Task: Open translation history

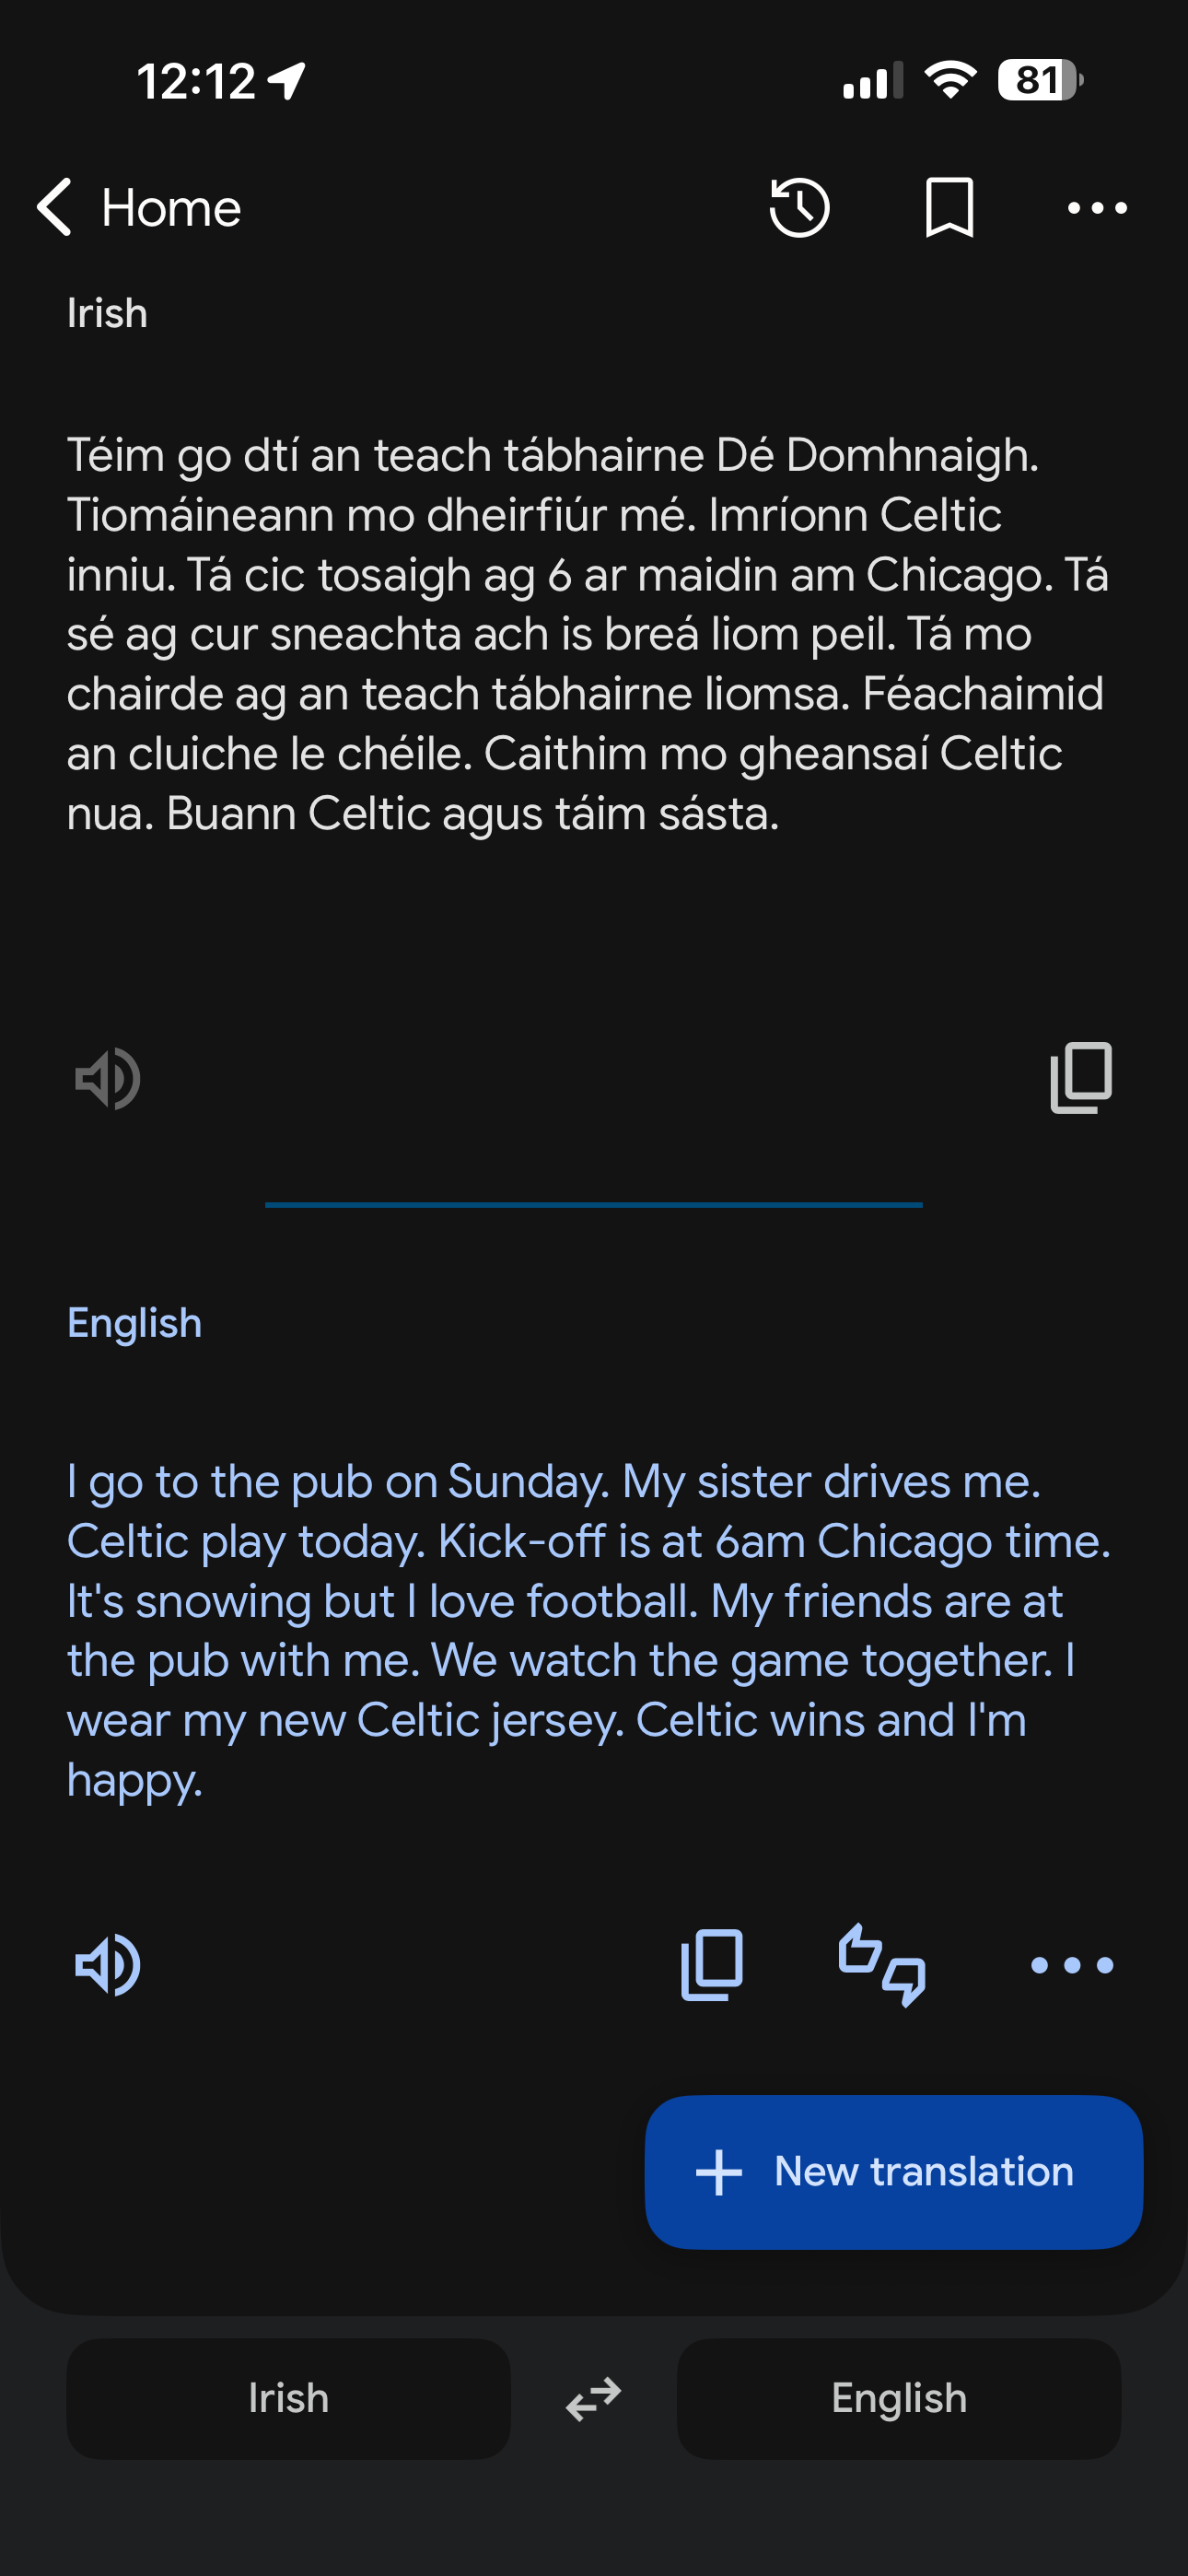Action: pos(799,208)
